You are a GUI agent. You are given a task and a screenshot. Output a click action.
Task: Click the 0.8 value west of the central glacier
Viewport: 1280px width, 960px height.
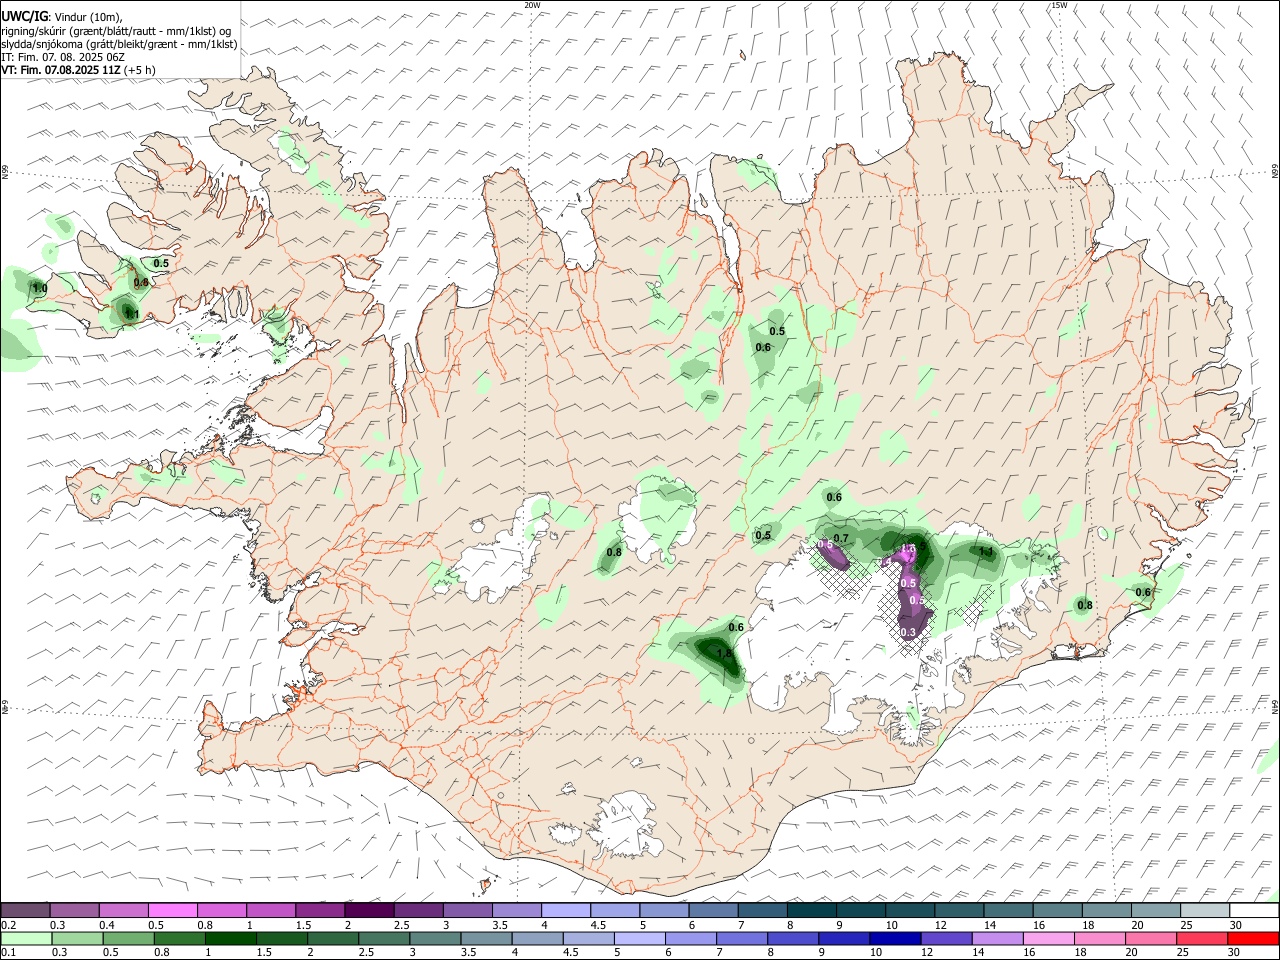(614, 552)
